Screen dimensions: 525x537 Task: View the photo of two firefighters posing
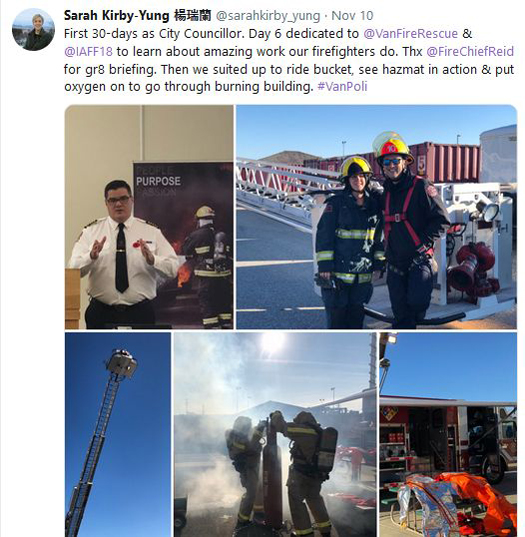[376, 217]
